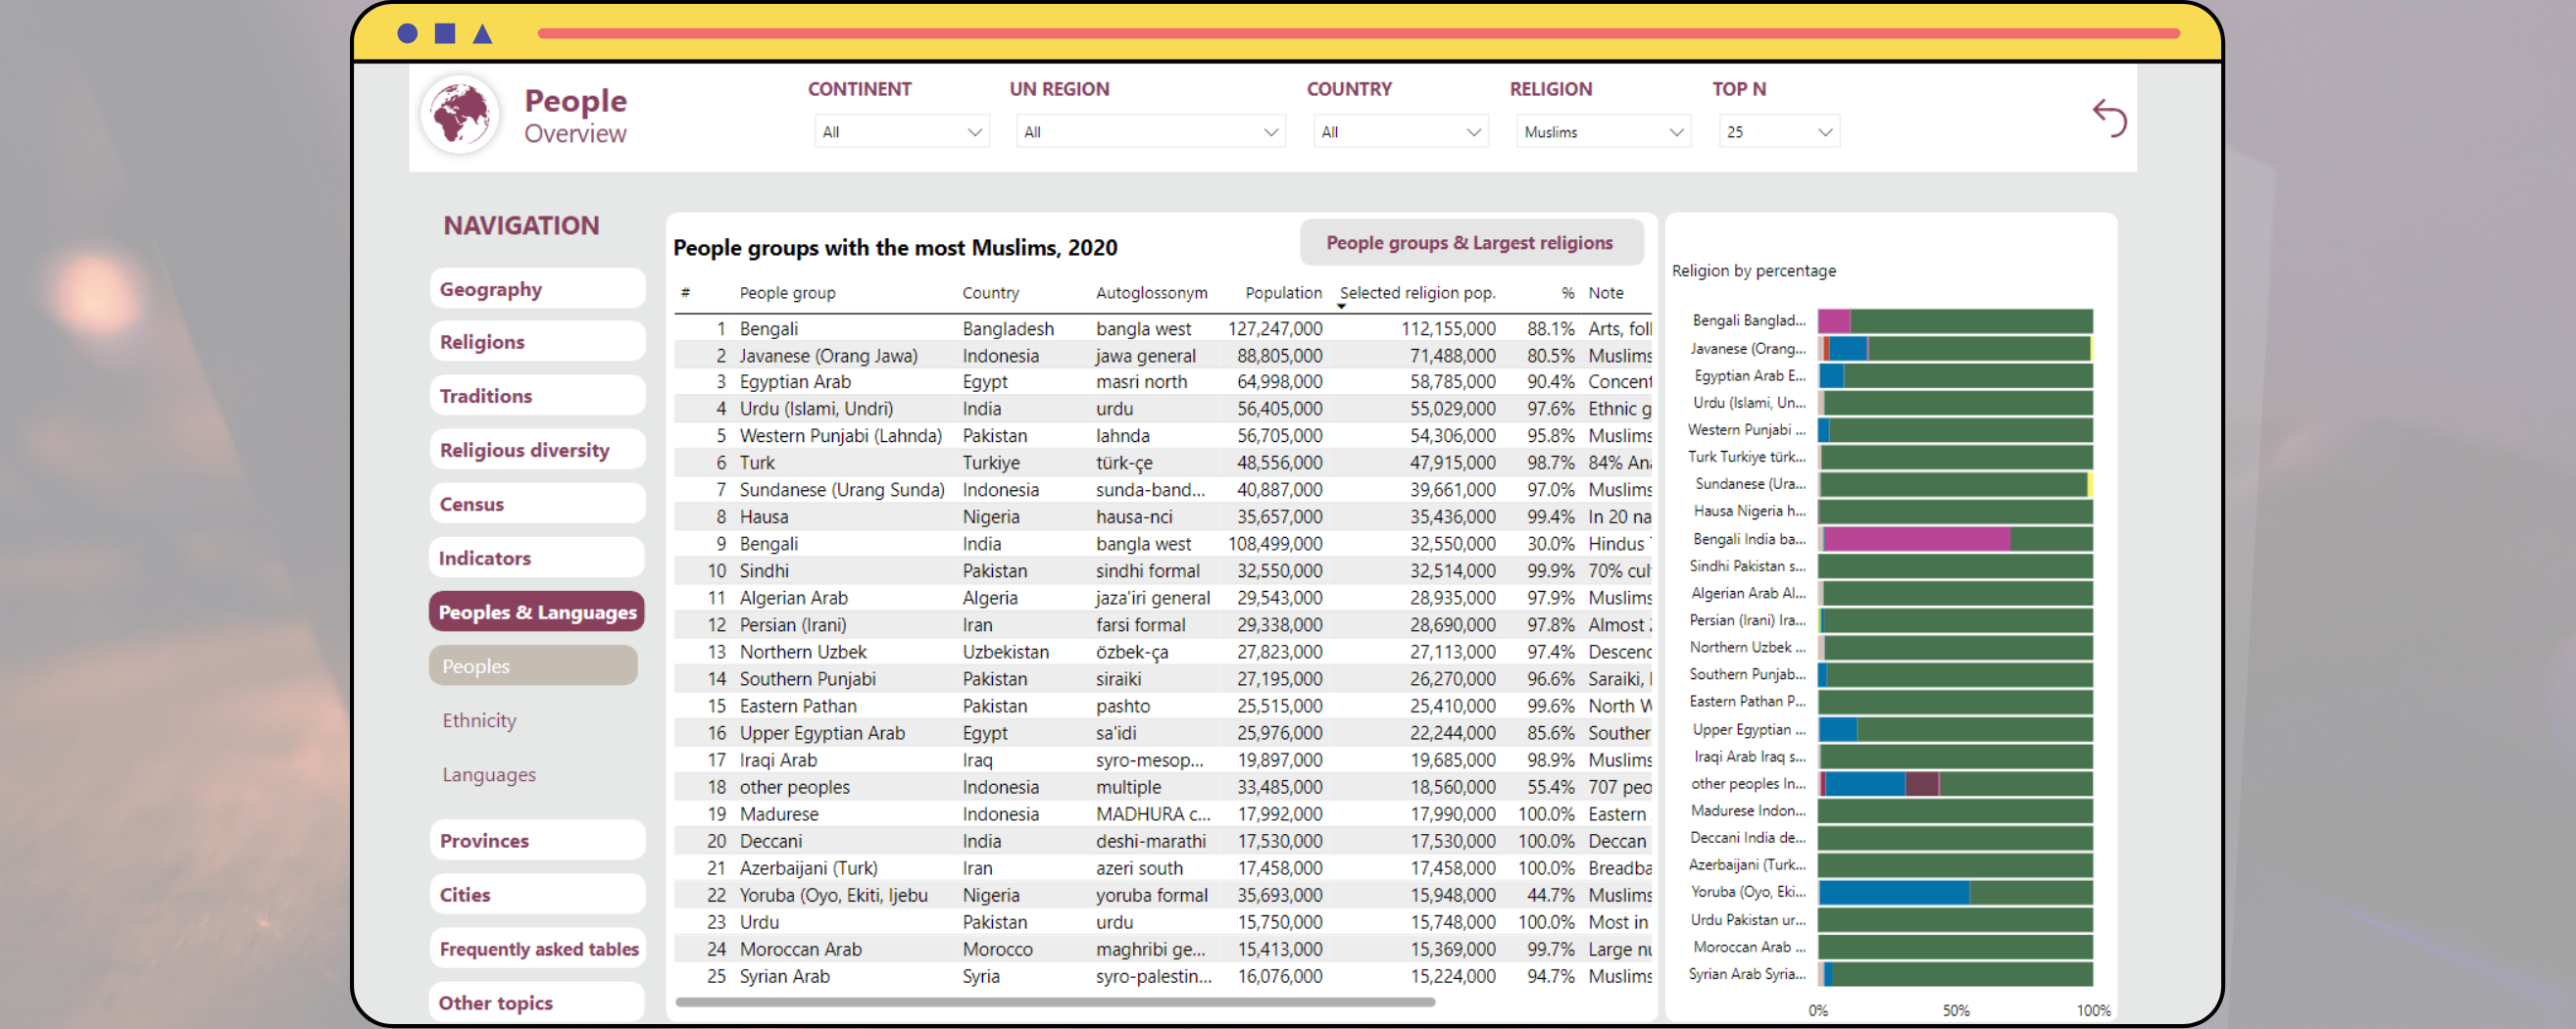The height and width of the screenshot is (1029, 2576).
Task: Go to Geography navigation page
Action: click(x=537, y=289)
